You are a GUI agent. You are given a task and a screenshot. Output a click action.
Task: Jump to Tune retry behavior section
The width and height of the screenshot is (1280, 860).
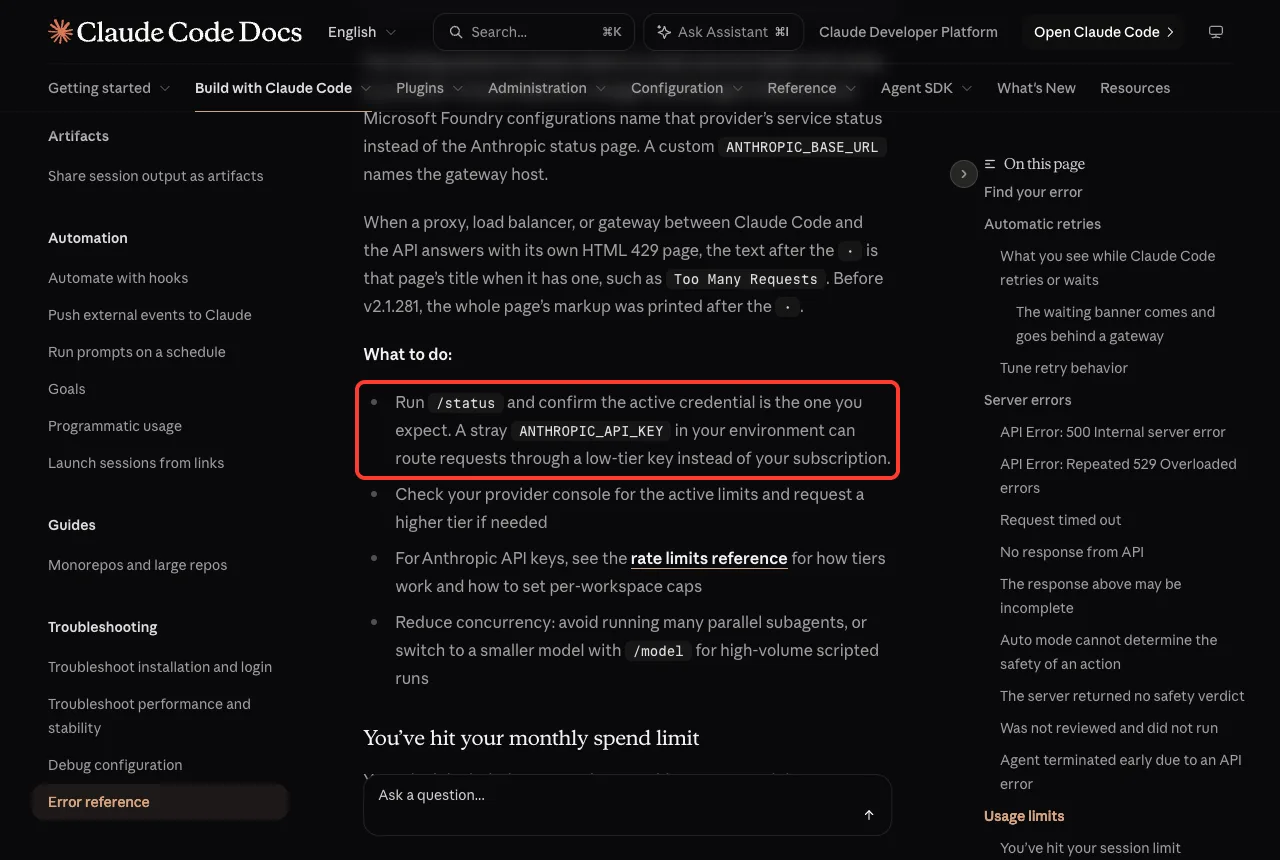pos(1064,368)
